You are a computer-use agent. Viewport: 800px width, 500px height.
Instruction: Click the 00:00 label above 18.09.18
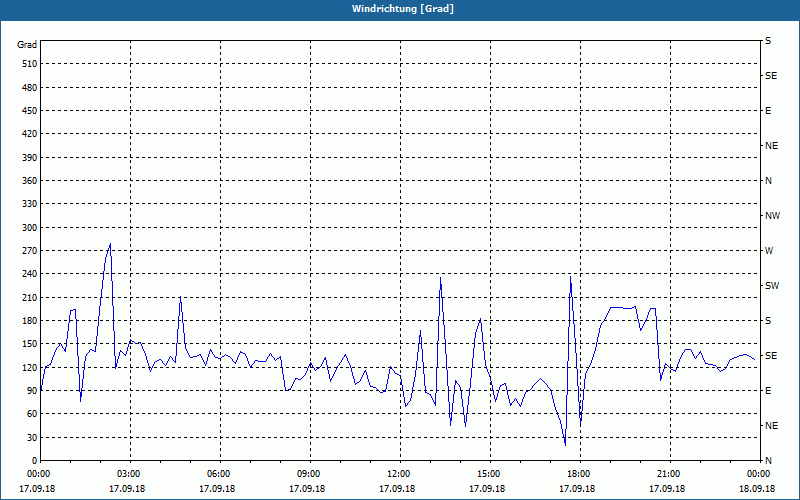(757, 474)
